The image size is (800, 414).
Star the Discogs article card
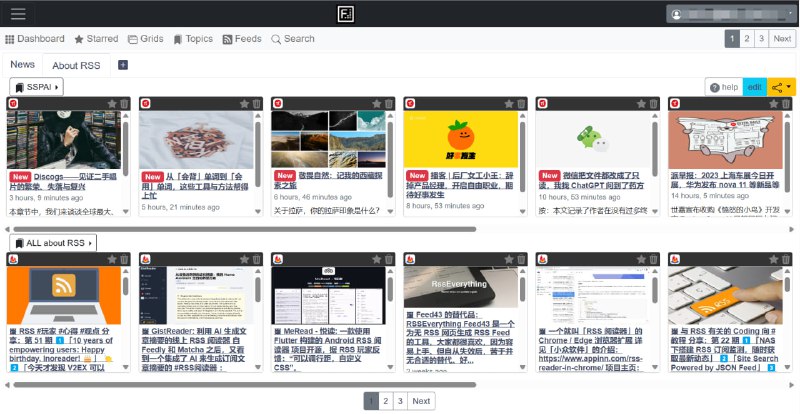[112, 104]
